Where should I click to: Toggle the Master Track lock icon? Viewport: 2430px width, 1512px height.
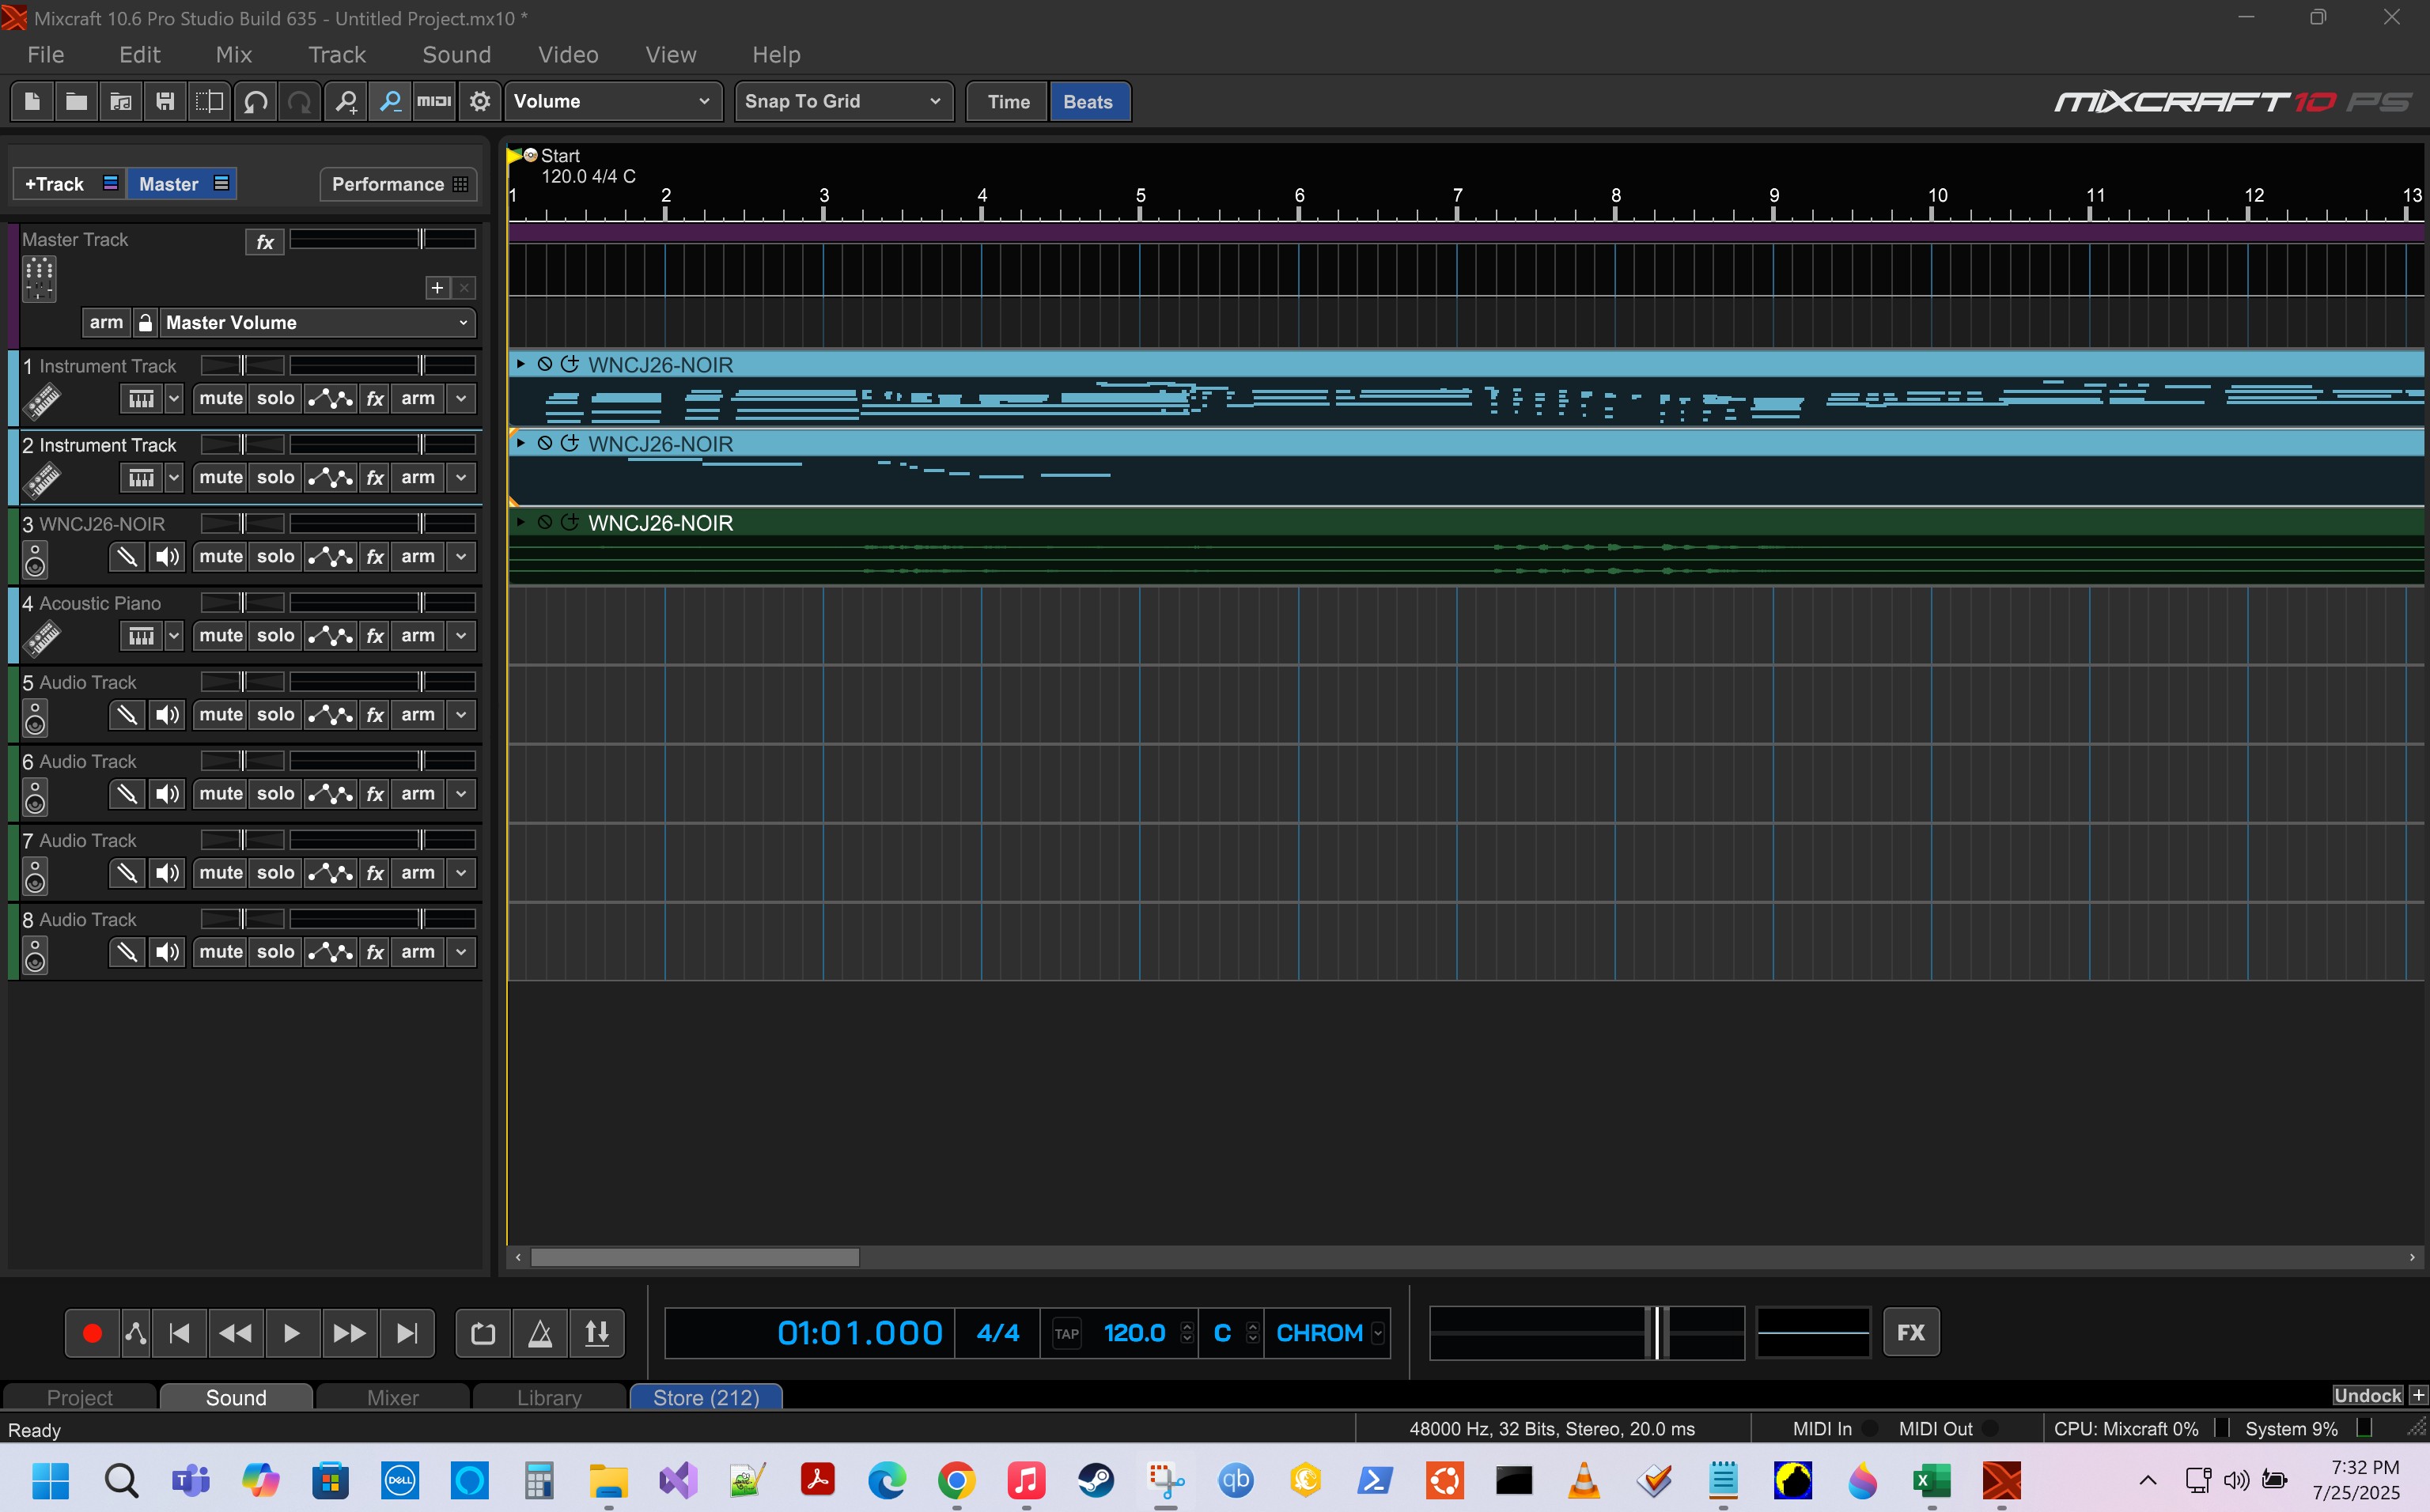pyautogui.click(x=145, y=322)
